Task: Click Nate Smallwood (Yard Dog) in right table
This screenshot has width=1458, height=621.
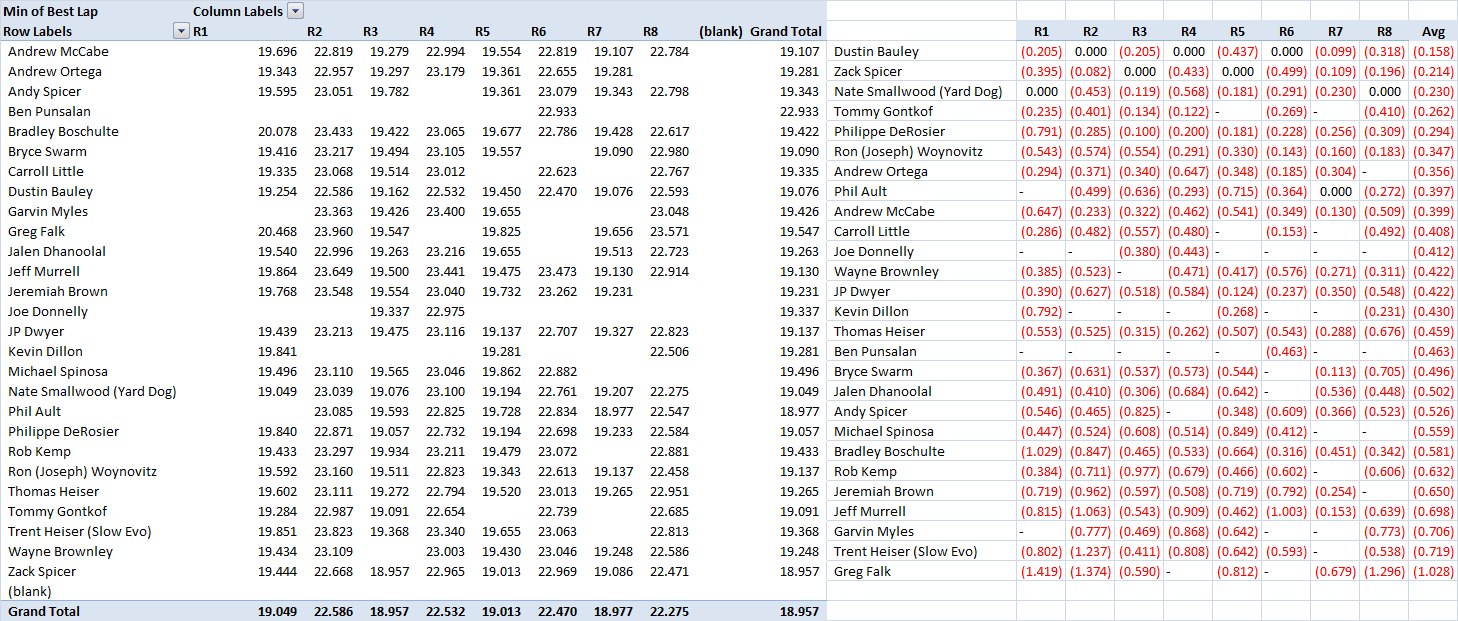Action: coord(918,91)
